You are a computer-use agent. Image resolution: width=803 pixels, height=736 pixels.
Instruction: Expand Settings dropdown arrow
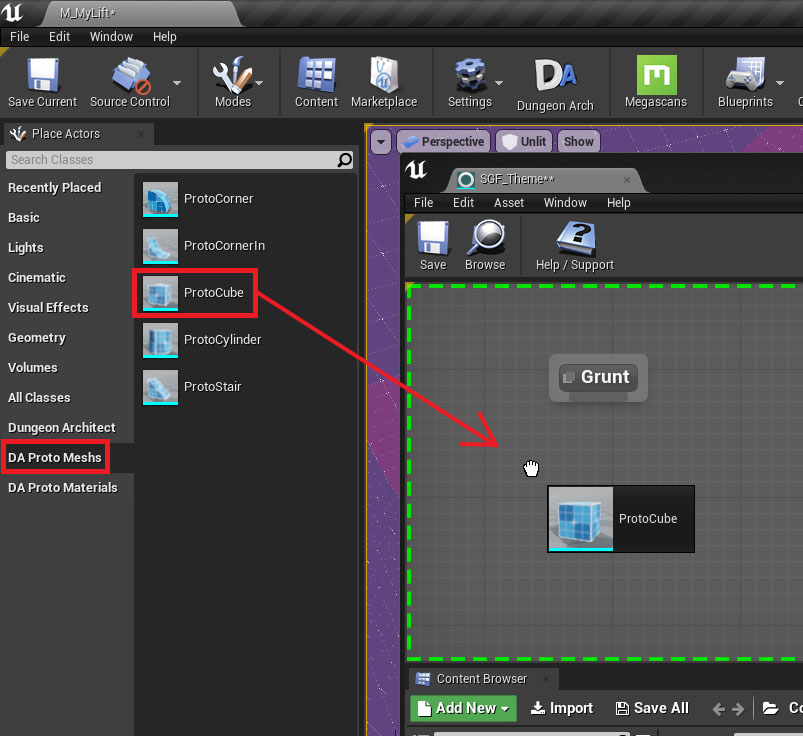pos(499,83)
